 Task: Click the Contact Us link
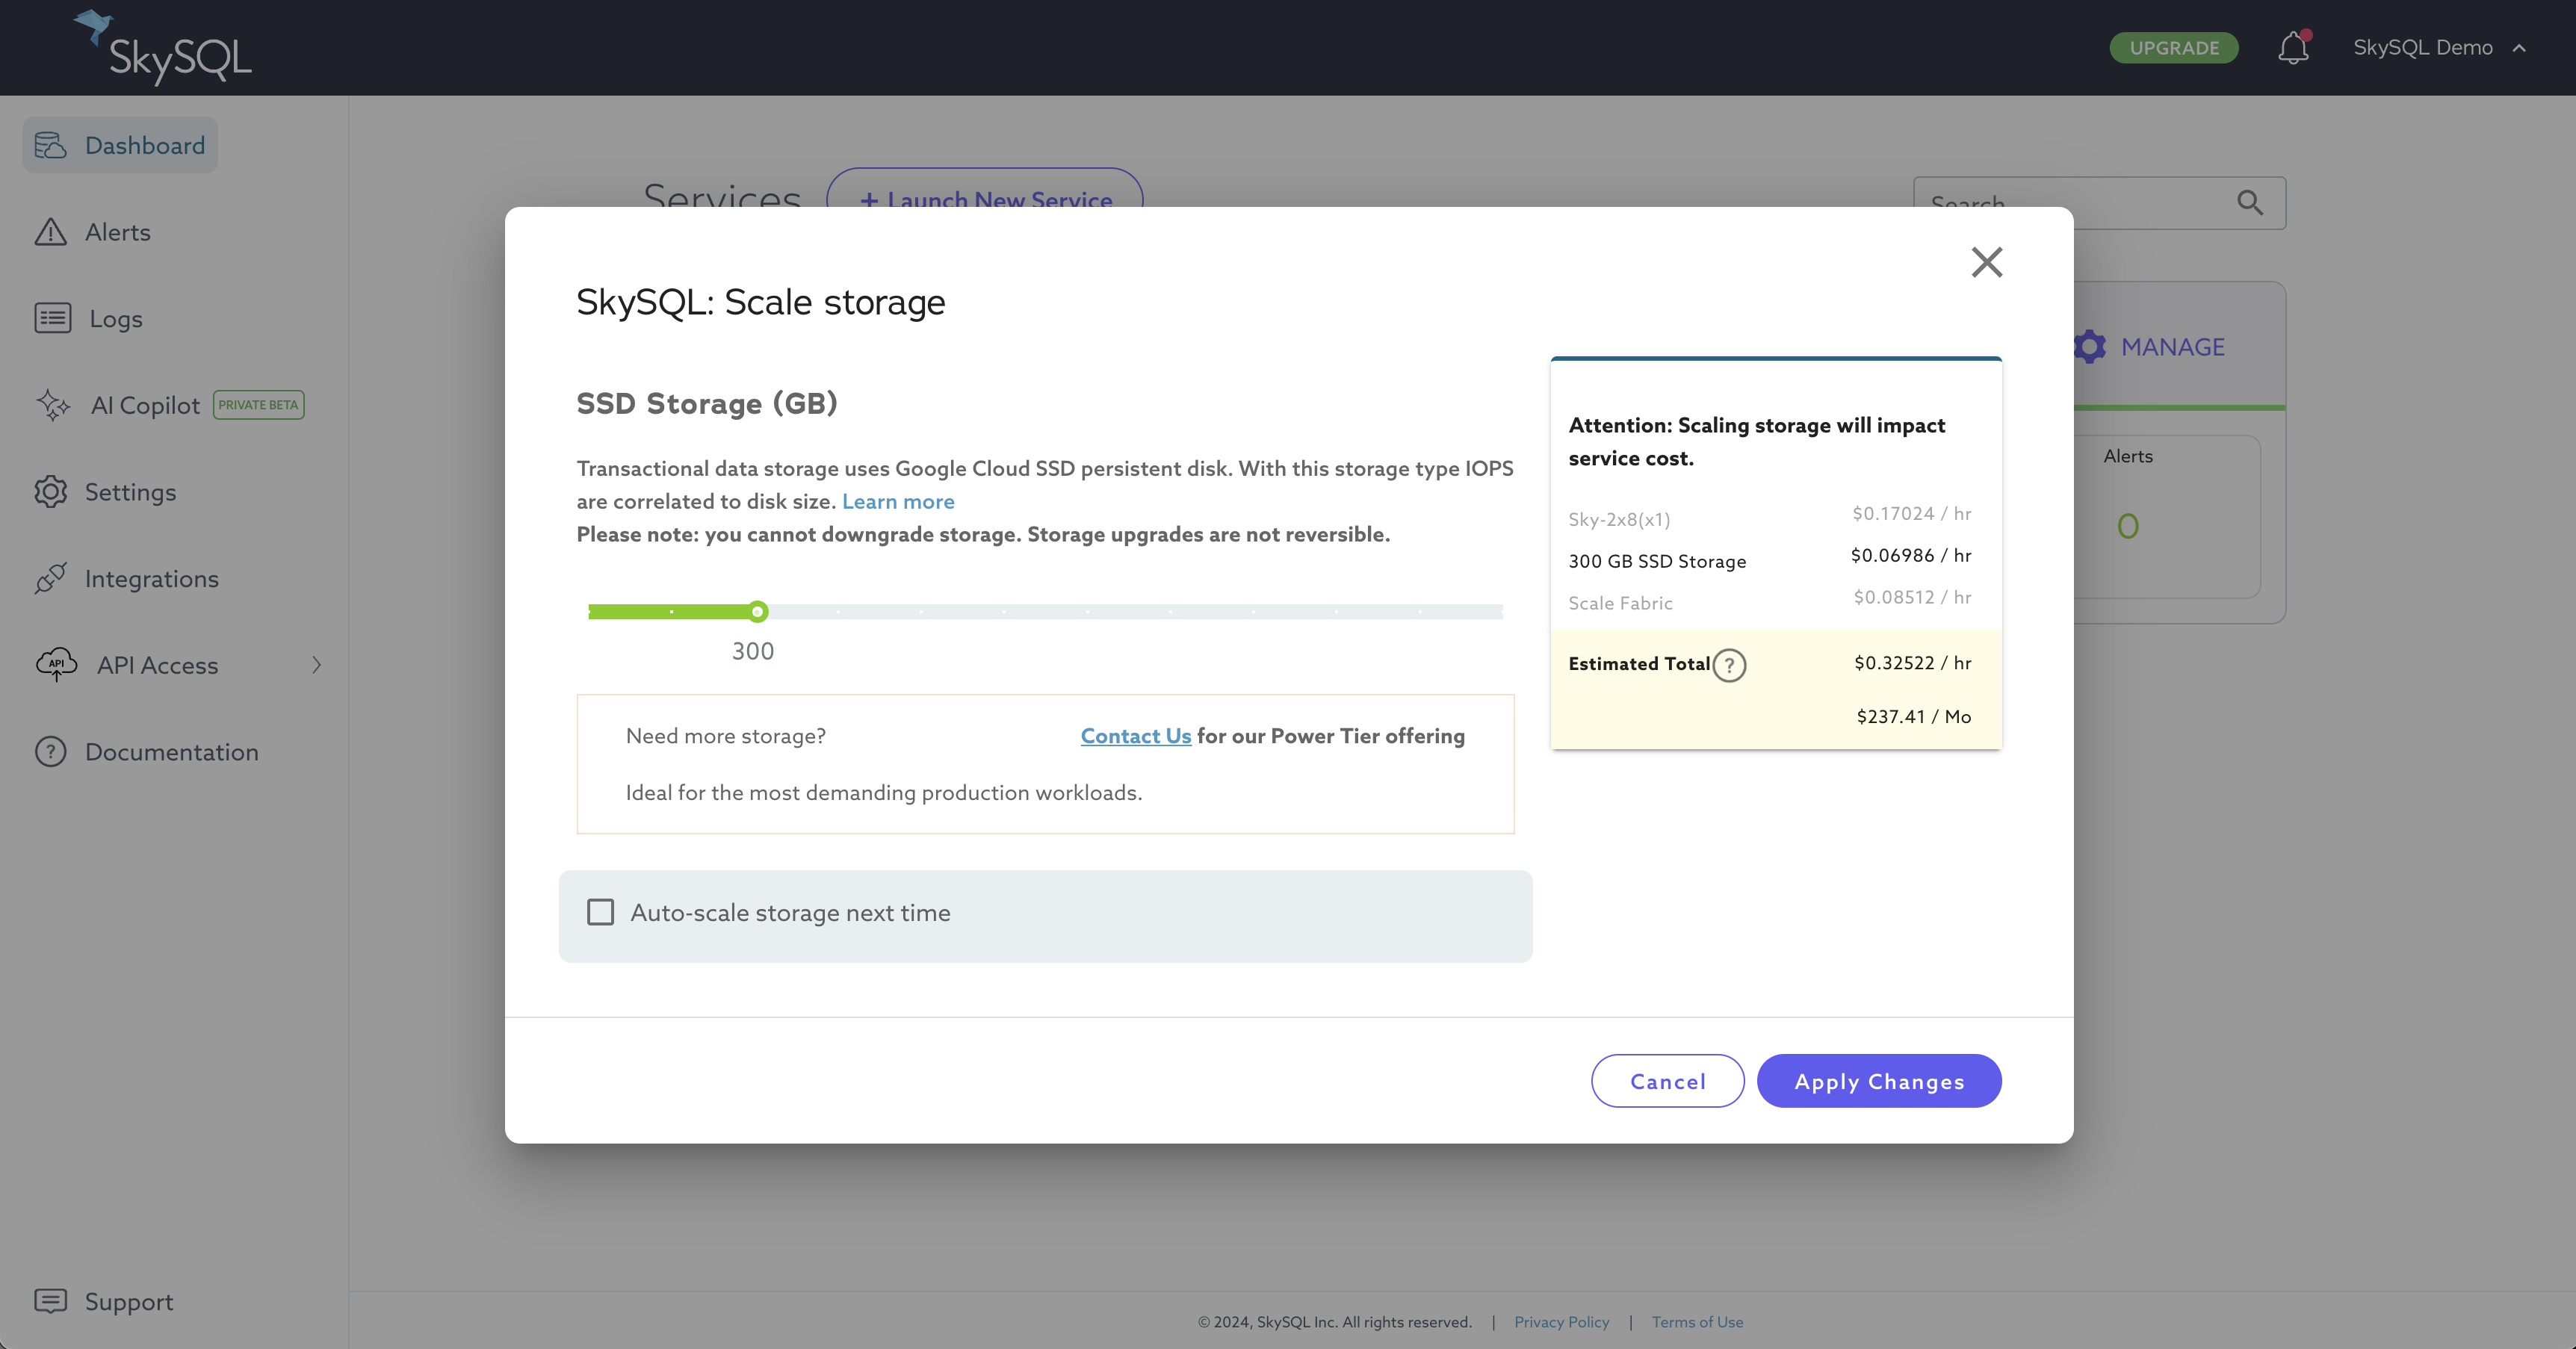click(1135, 735)
